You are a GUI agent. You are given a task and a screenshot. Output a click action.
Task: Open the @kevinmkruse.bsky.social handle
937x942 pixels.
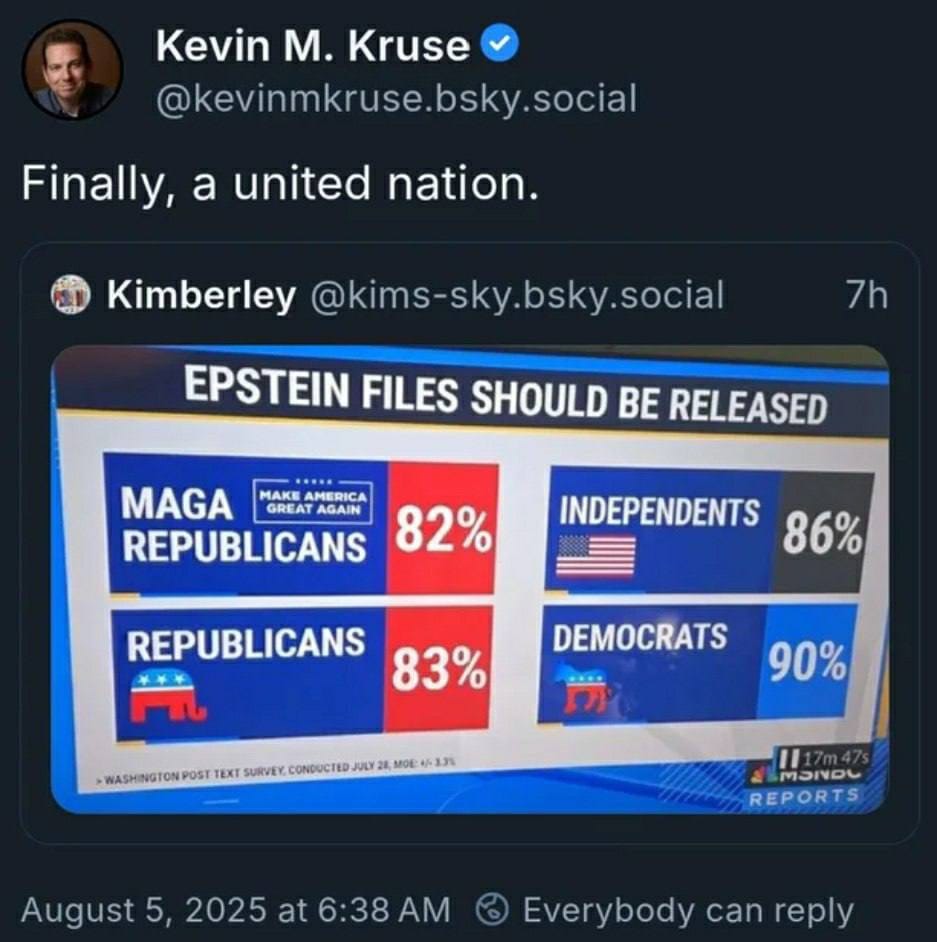[396, 98]
